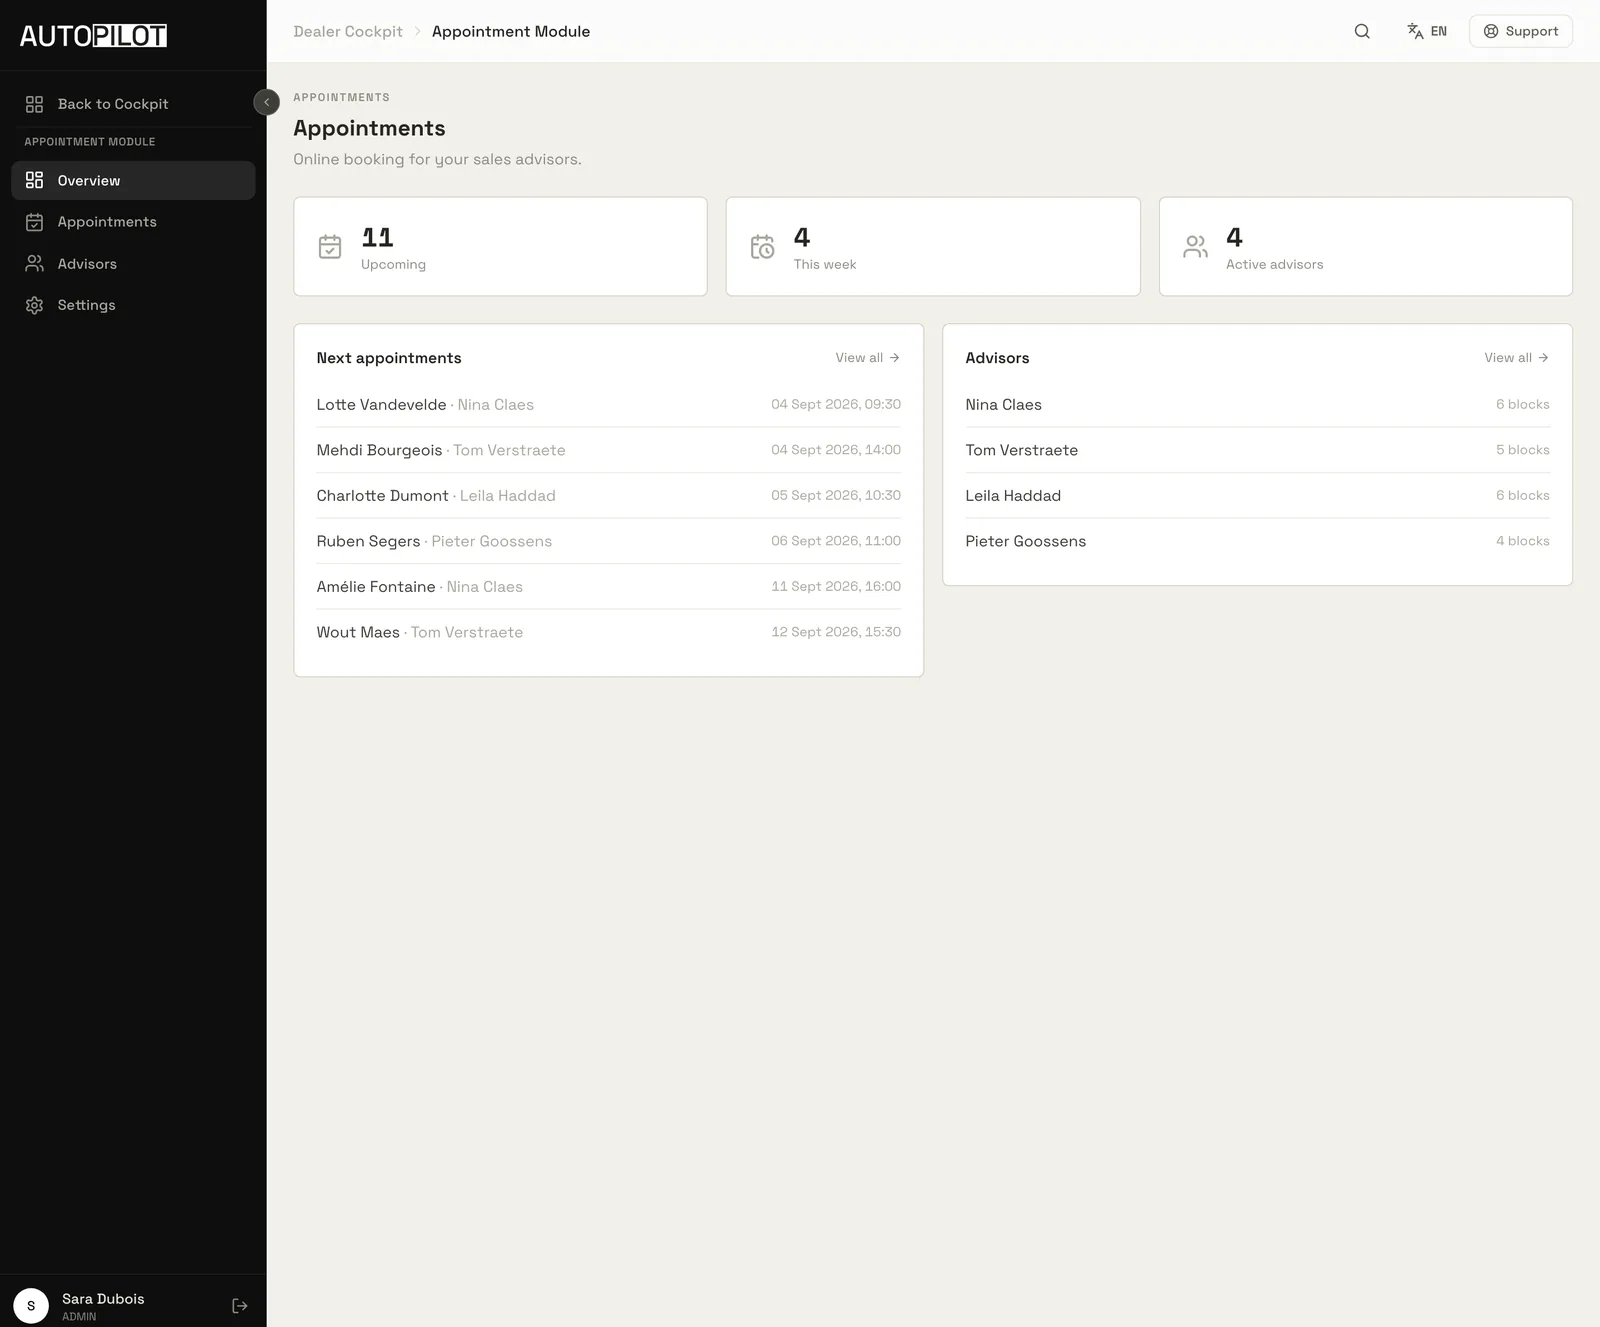View all next appointments
The width and height of the screenshot is (1600, 1327).
point(867,358)
